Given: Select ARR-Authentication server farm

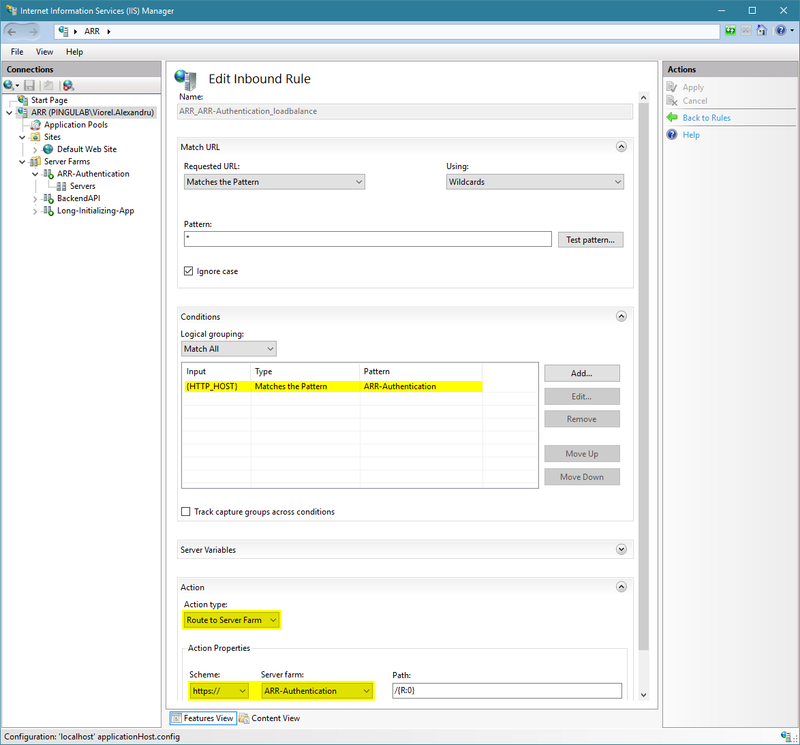Looking at the screenshot, I should (x=93, y=173).
